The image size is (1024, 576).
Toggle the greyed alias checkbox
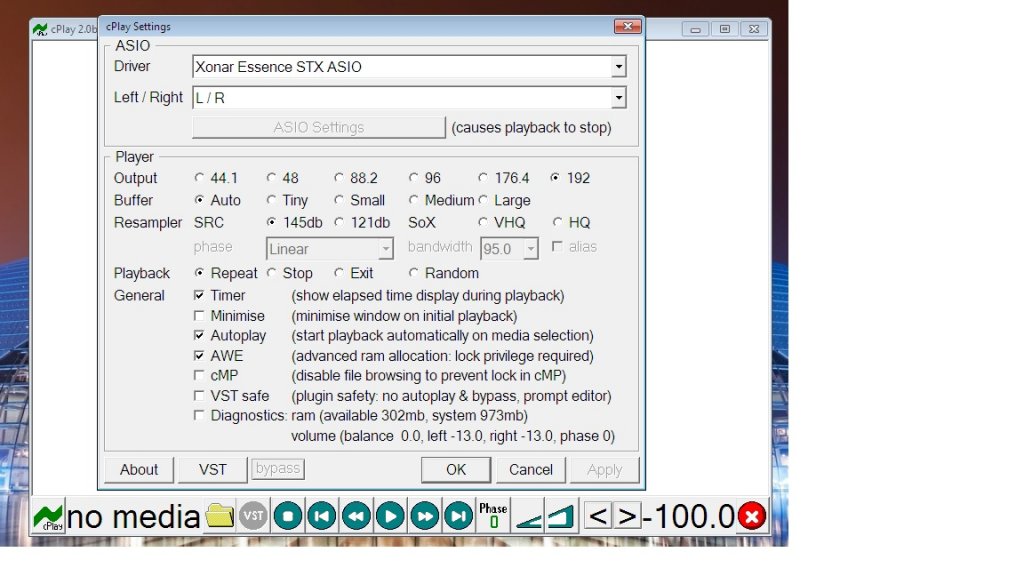[557, 246]
